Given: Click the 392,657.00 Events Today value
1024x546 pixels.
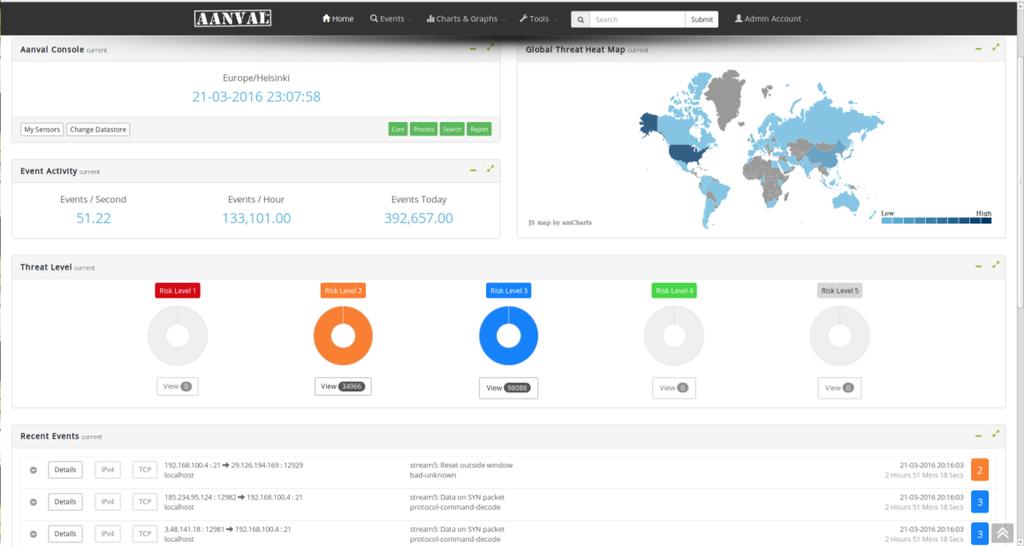Looking at the screenshot, I should tap(419, 218).
